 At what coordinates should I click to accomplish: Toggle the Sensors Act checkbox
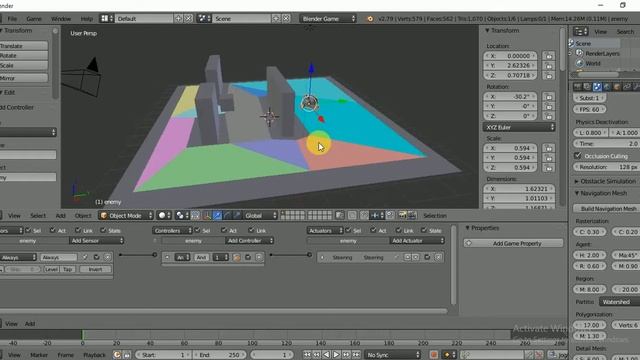point(53,231)
